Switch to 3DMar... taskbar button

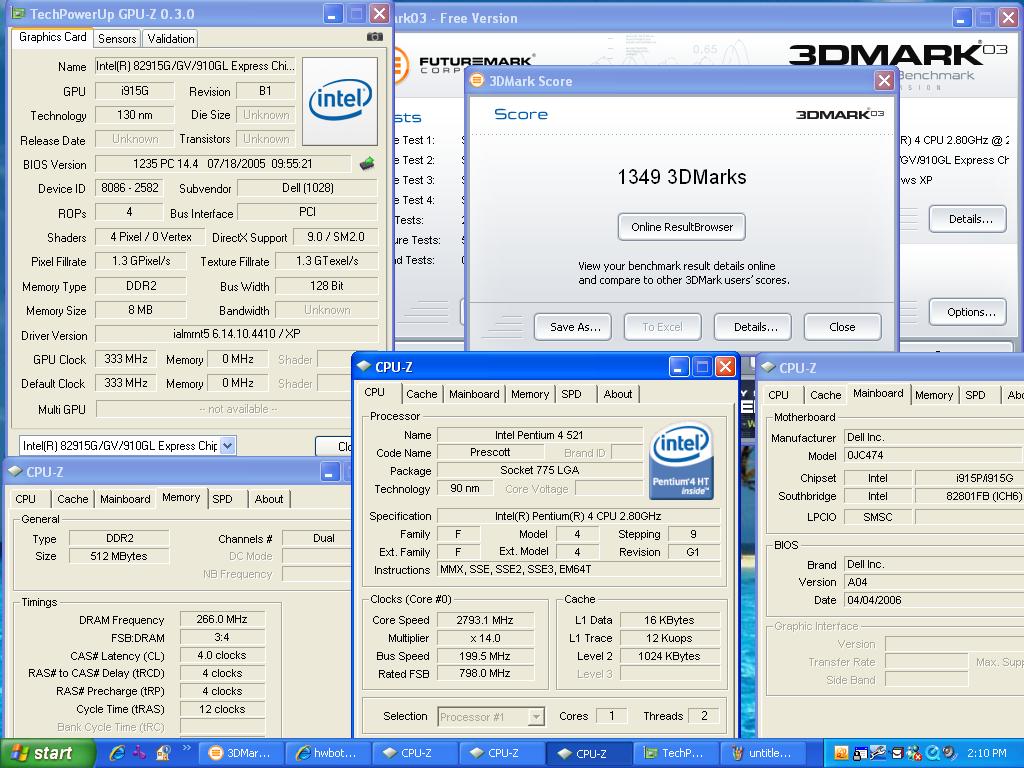click(240, 753)
